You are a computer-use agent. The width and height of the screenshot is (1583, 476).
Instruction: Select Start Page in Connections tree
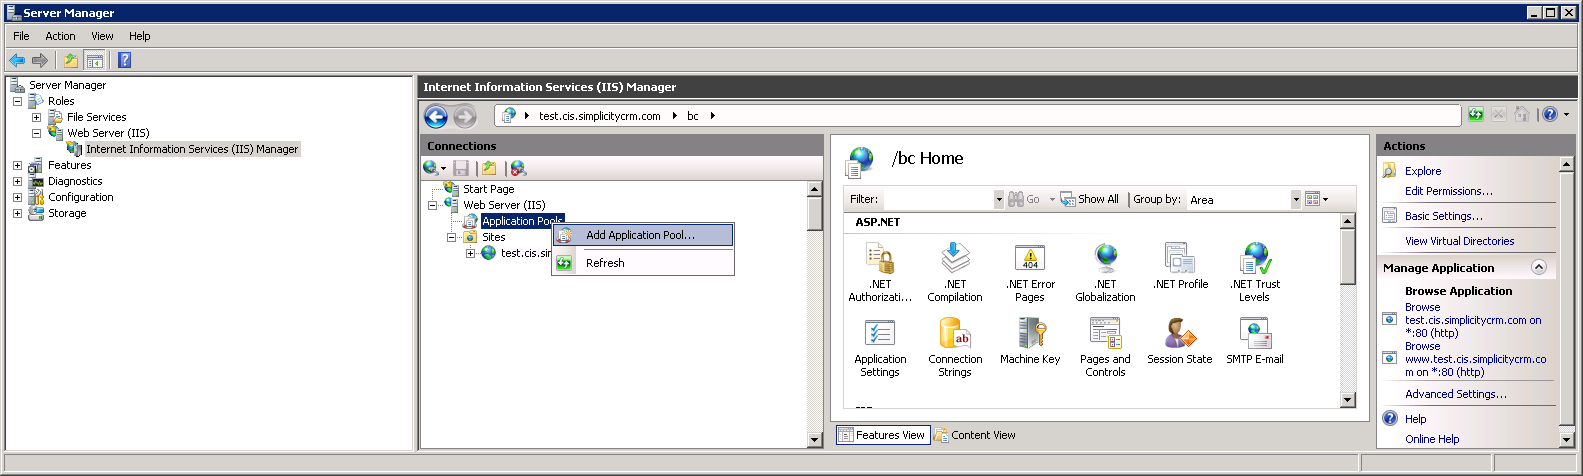488,189
